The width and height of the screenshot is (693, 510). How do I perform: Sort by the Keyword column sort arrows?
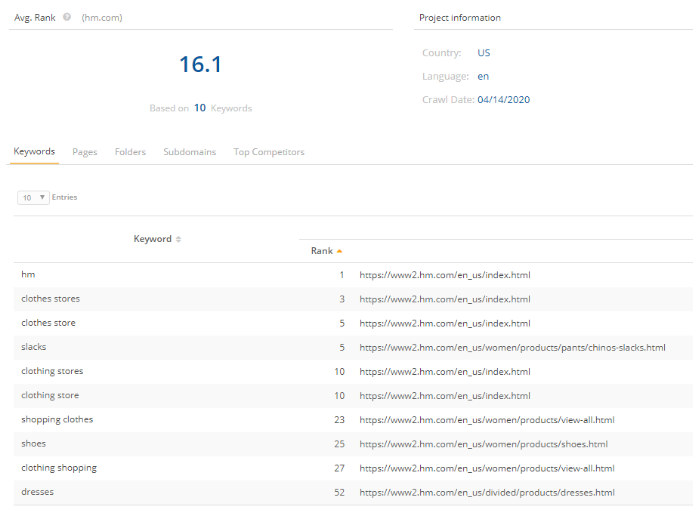pyautogui.click(x=179, y=239)
